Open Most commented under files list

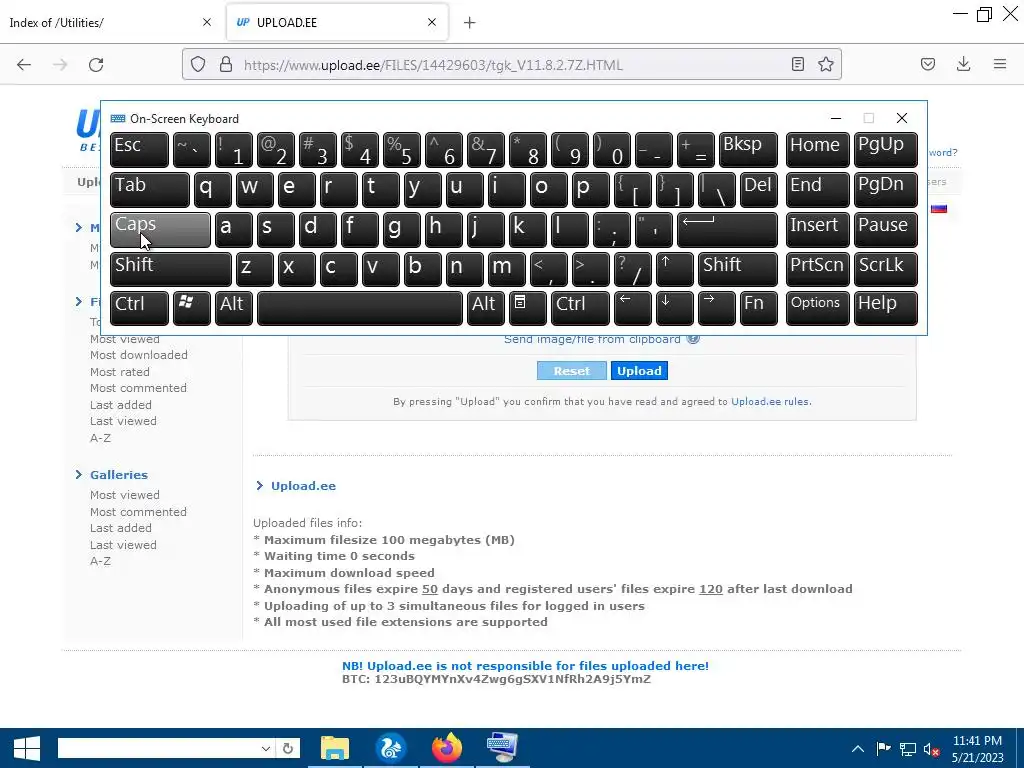click(138, 388)
